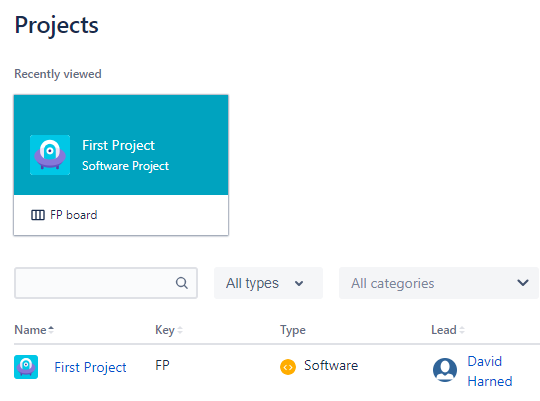Click the FP board columns icon
The height and width of the screenshot is (401, 540).
[38, 215]
